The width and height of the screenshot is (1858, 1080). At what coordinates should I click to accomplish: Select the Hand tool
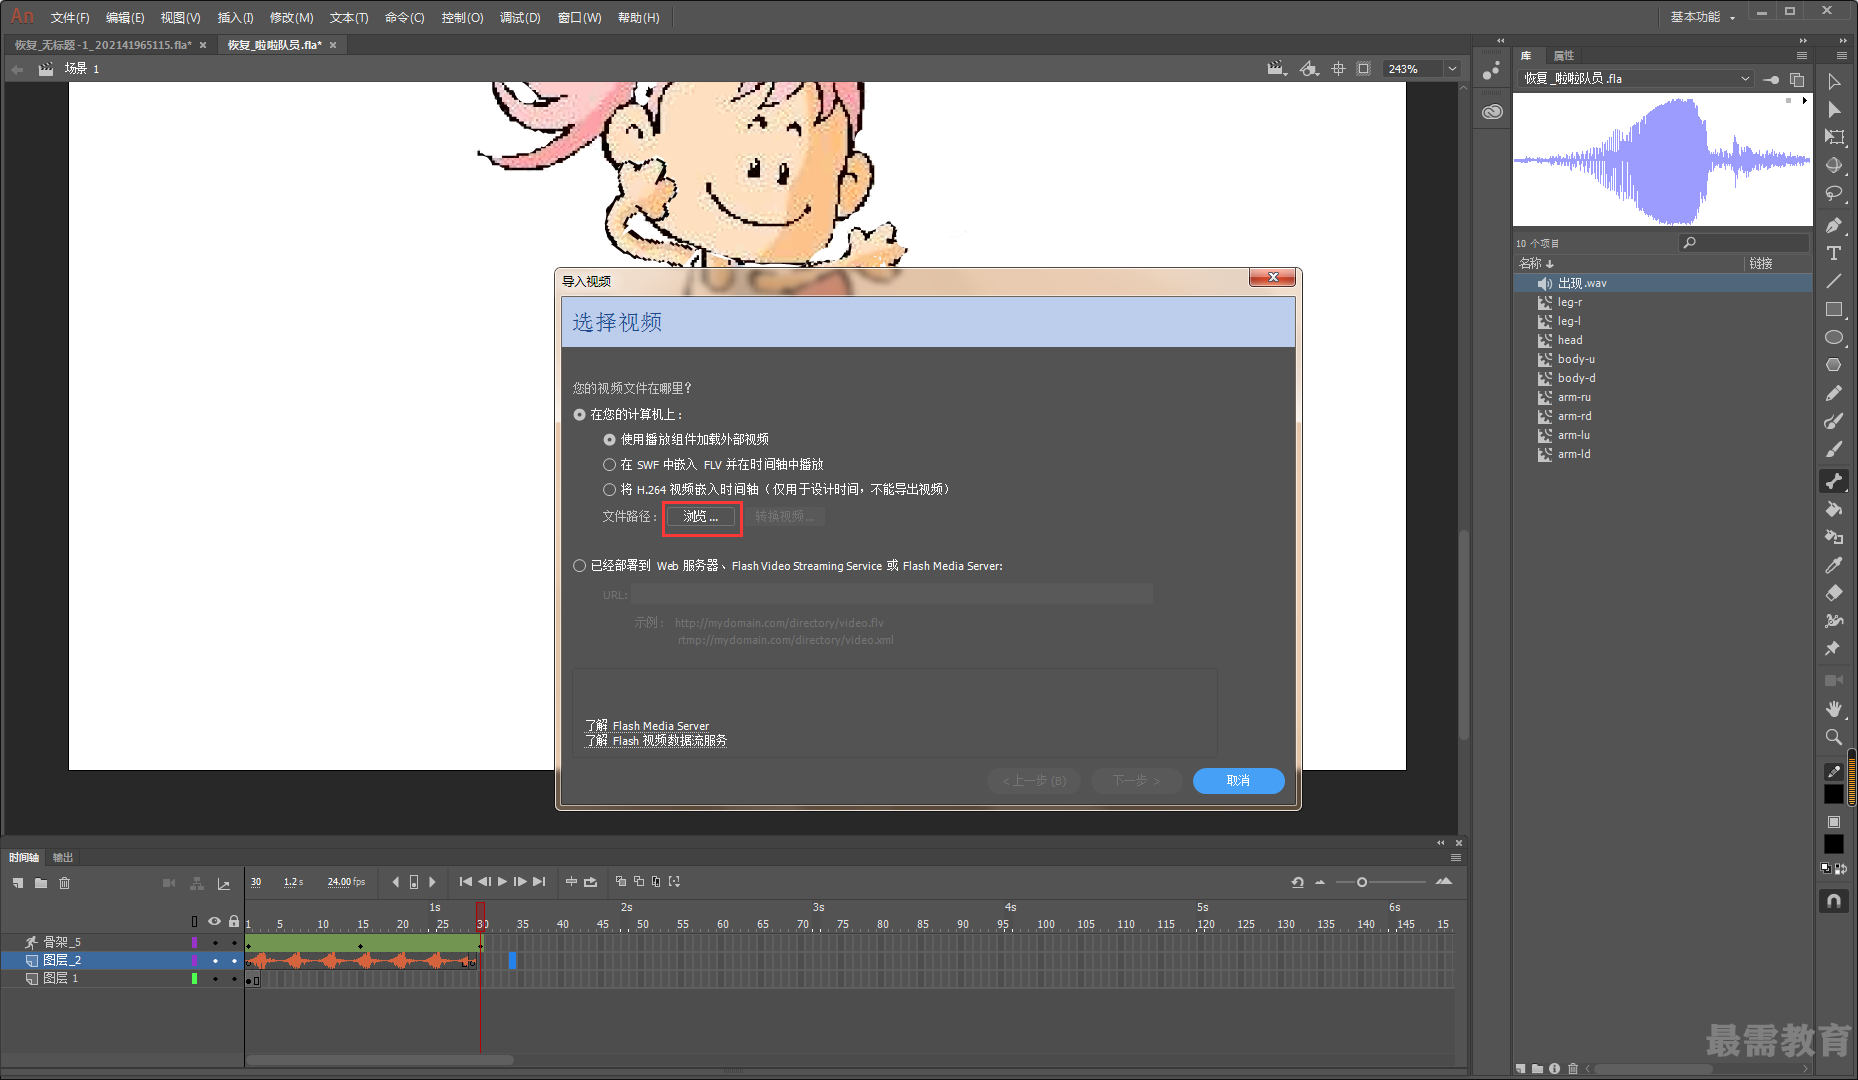coord(1834,709)
